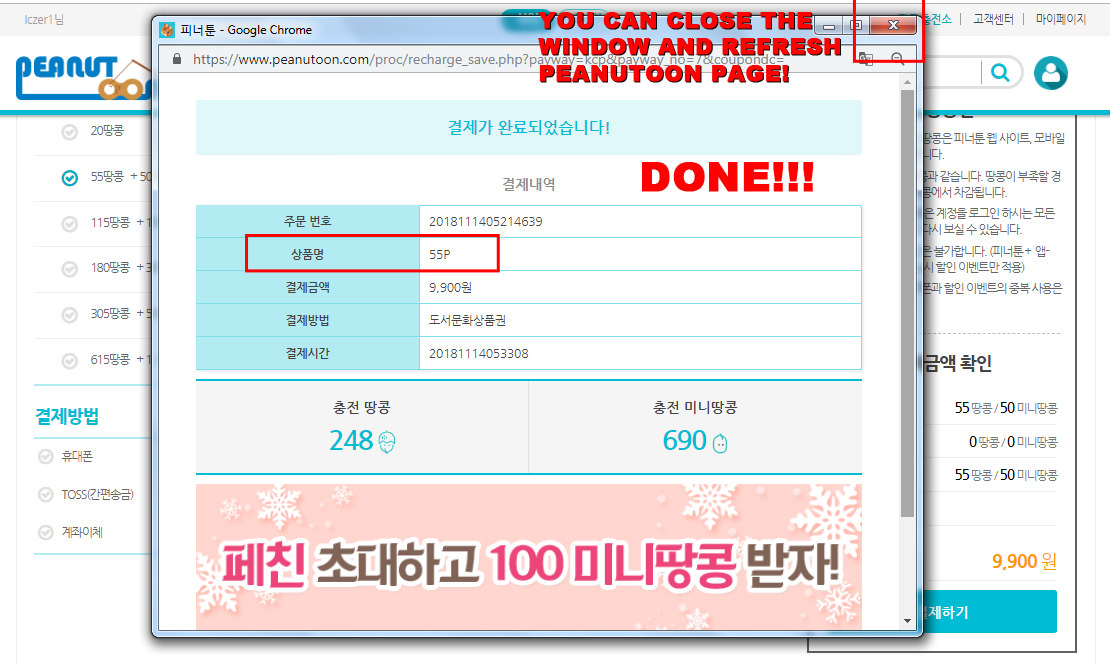Click the 9,900원 payment amount cell
The width and height of the screenshot is (1110, 665).
click(640, 288)
